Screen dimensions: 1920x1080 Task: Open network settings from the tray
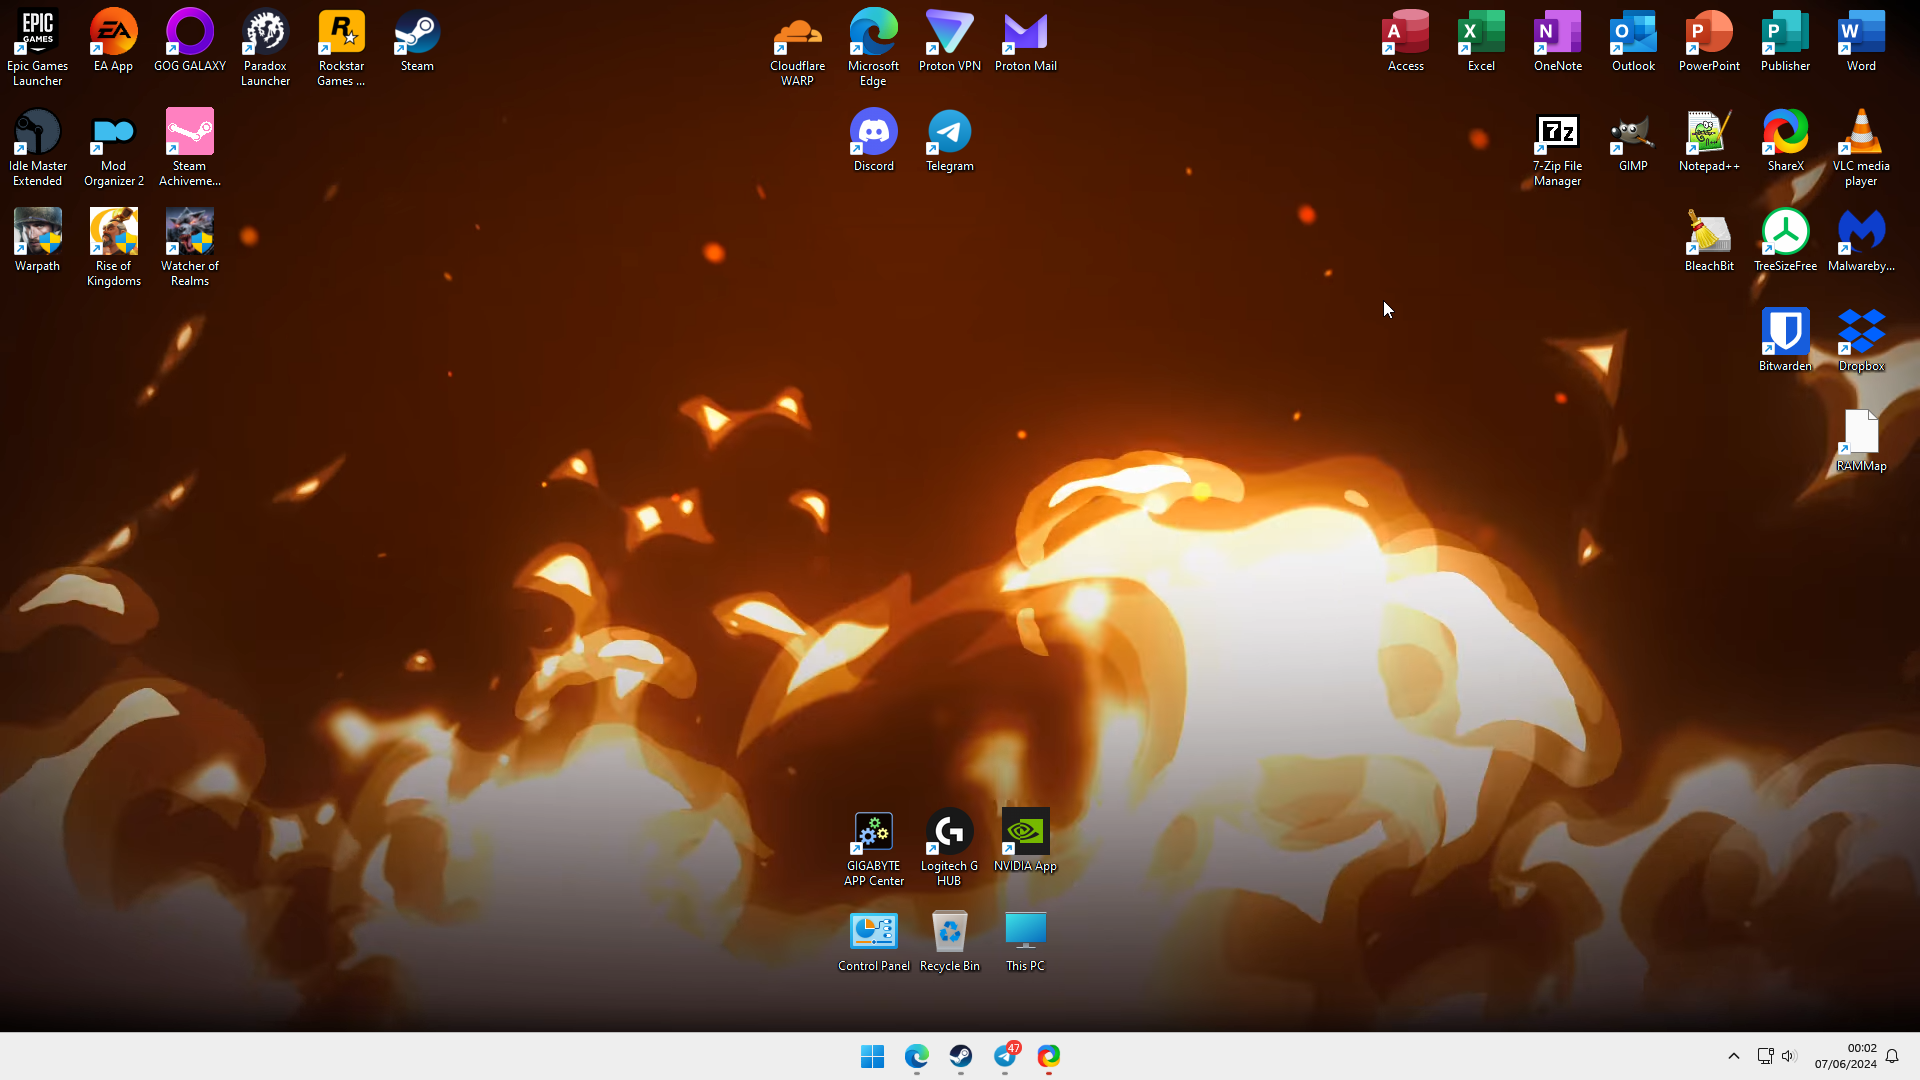(x=1765, y=1056)
